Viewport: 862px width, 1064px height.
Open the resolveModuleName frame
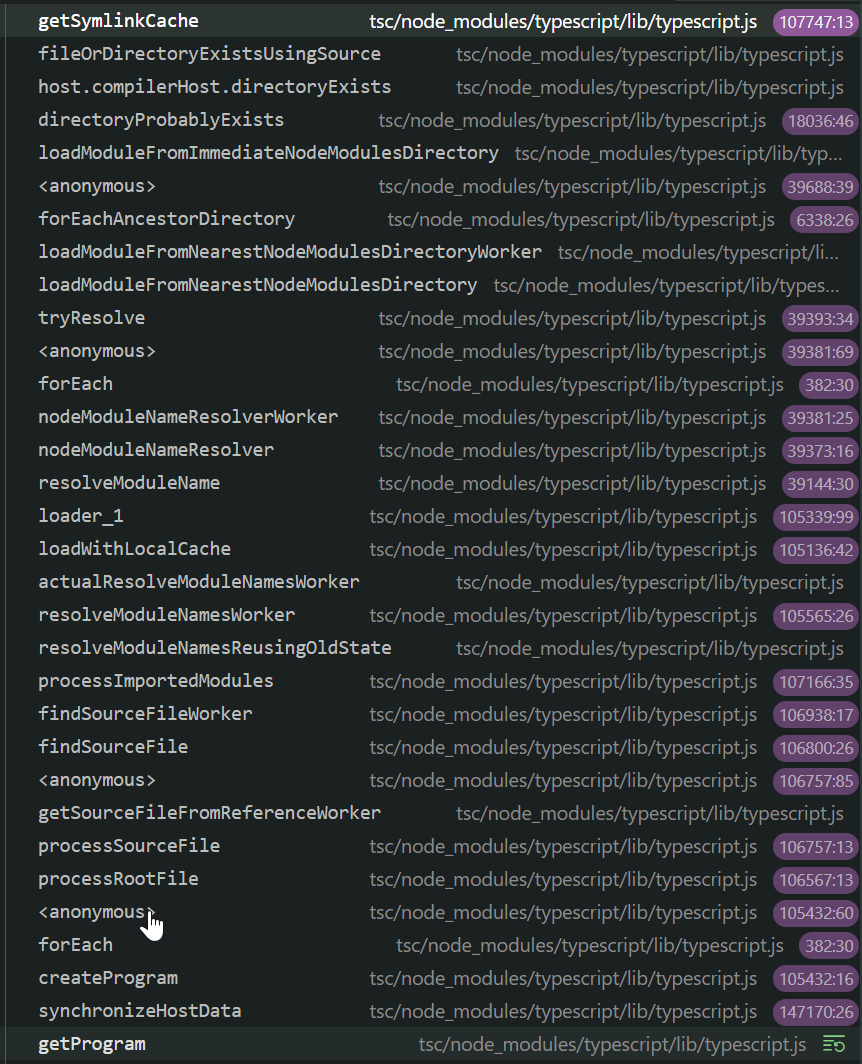pos(128,483)
